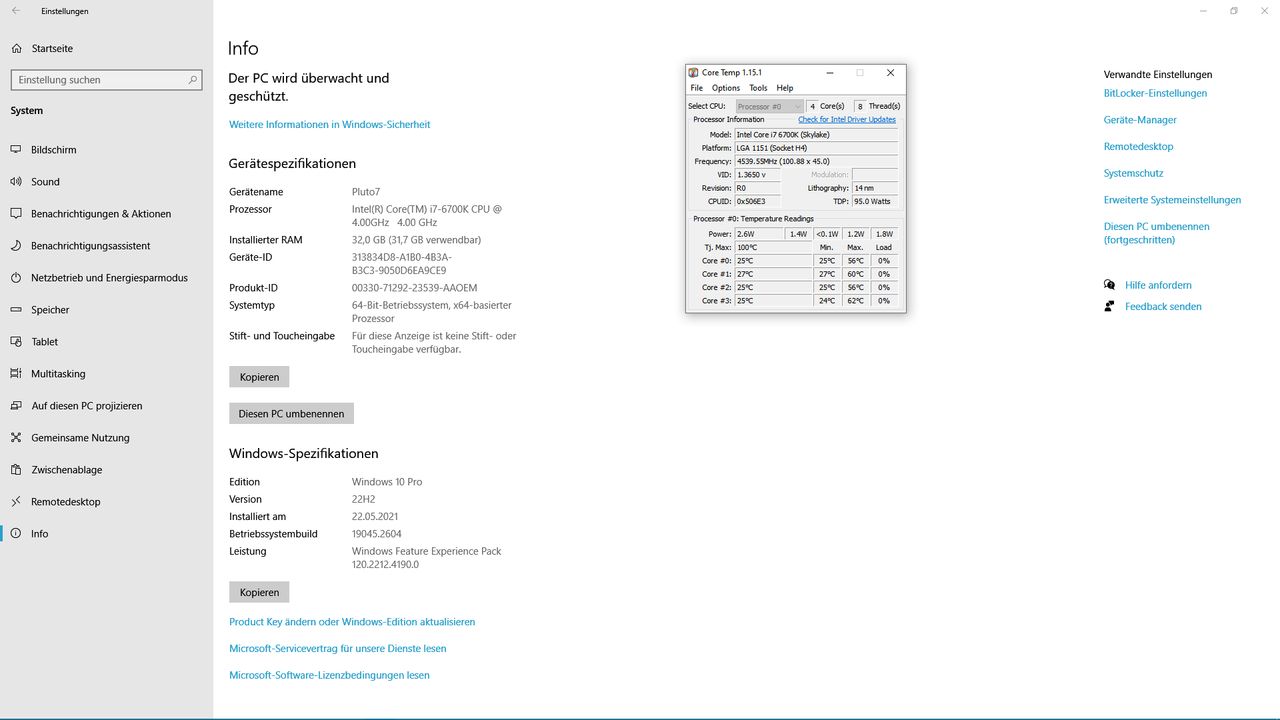The height and width of the screenshot is (720, 1280).
Task: Click Tj. Max value 100°C
Action: pos(774,247)
